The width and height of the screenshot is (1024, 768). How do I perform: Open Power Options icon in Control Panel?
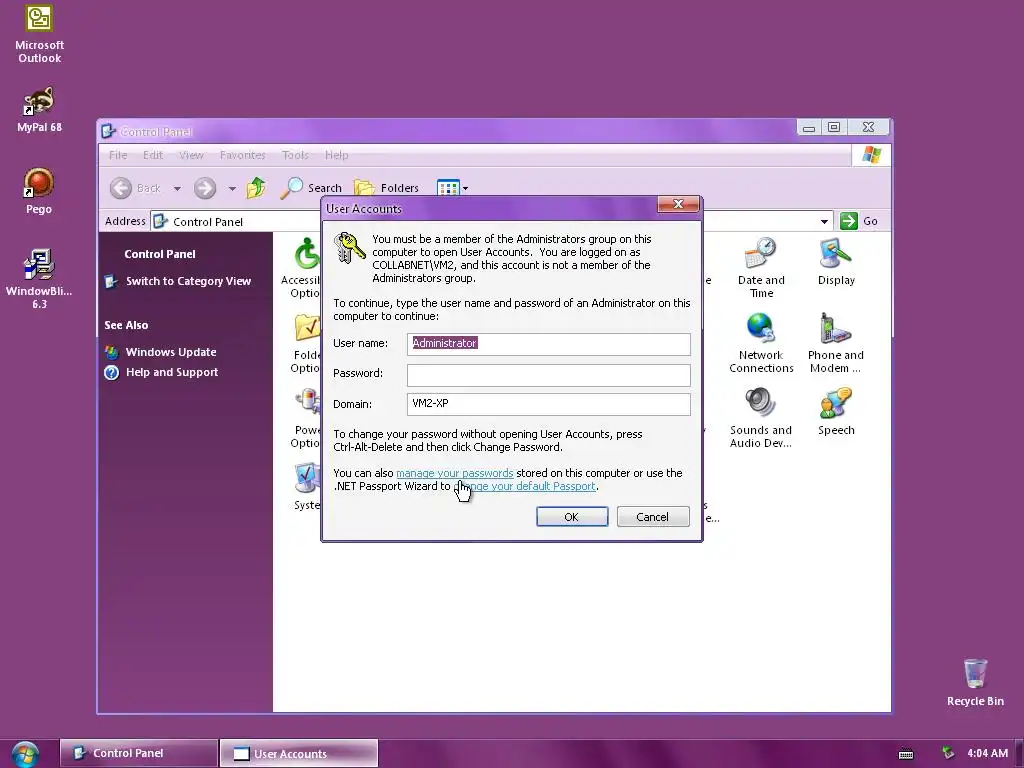click(x=306, y=418)
